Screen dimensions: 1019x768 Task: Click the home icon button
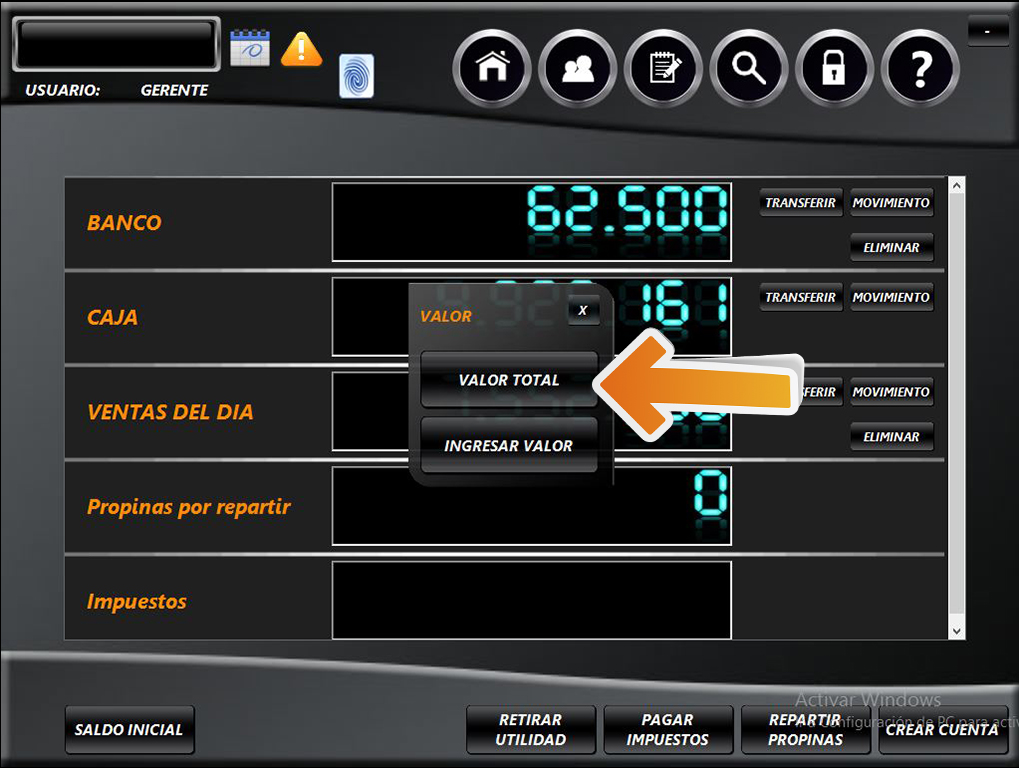tap(492, 68)
